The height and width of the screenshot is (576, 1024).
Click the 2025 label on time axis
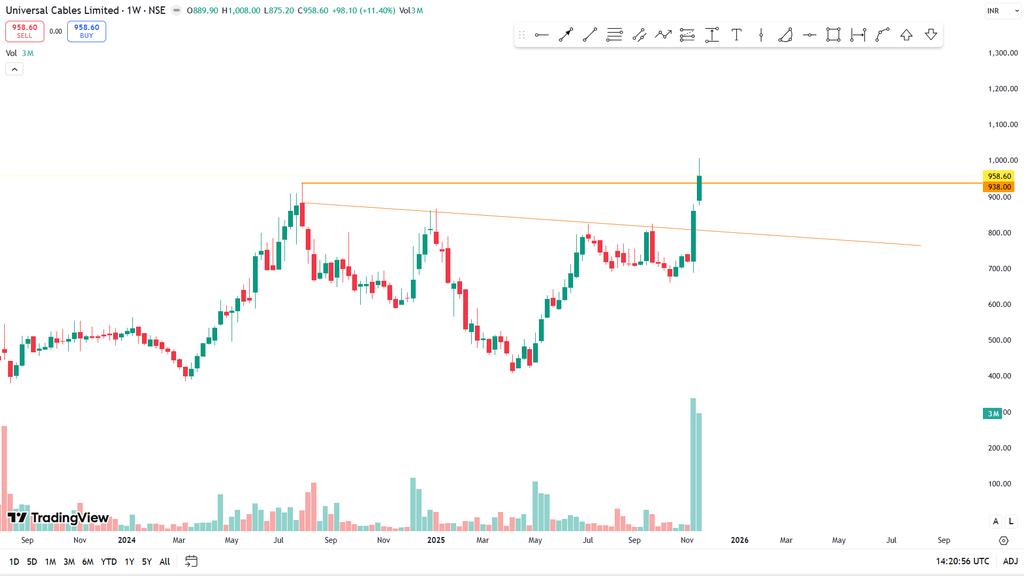436,540
